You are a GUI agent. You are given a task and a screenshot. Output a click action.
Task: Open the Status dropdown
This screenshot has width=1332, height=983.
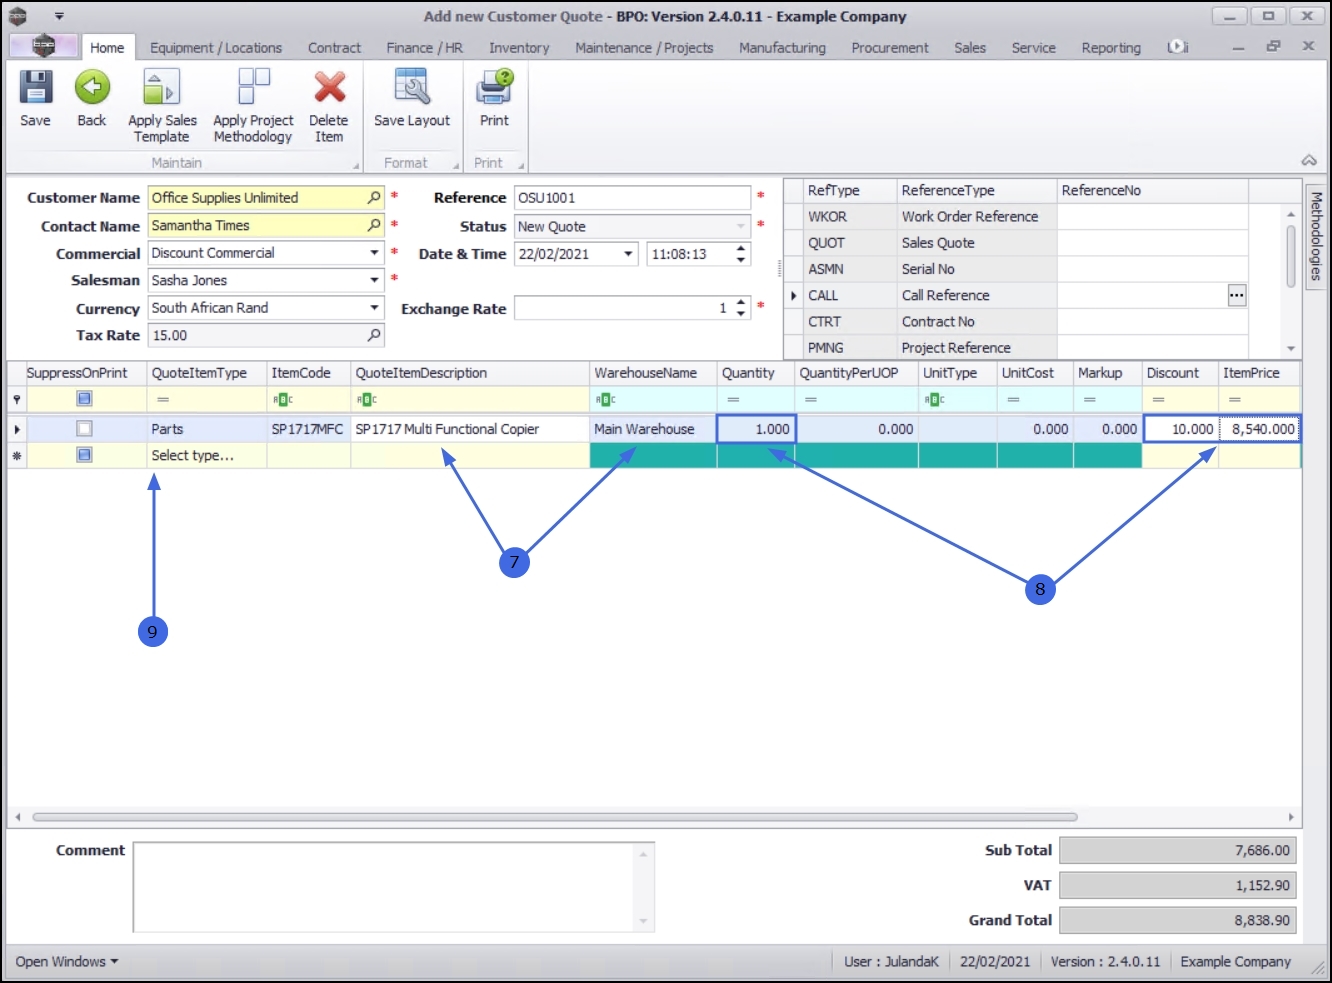point(741,226)
